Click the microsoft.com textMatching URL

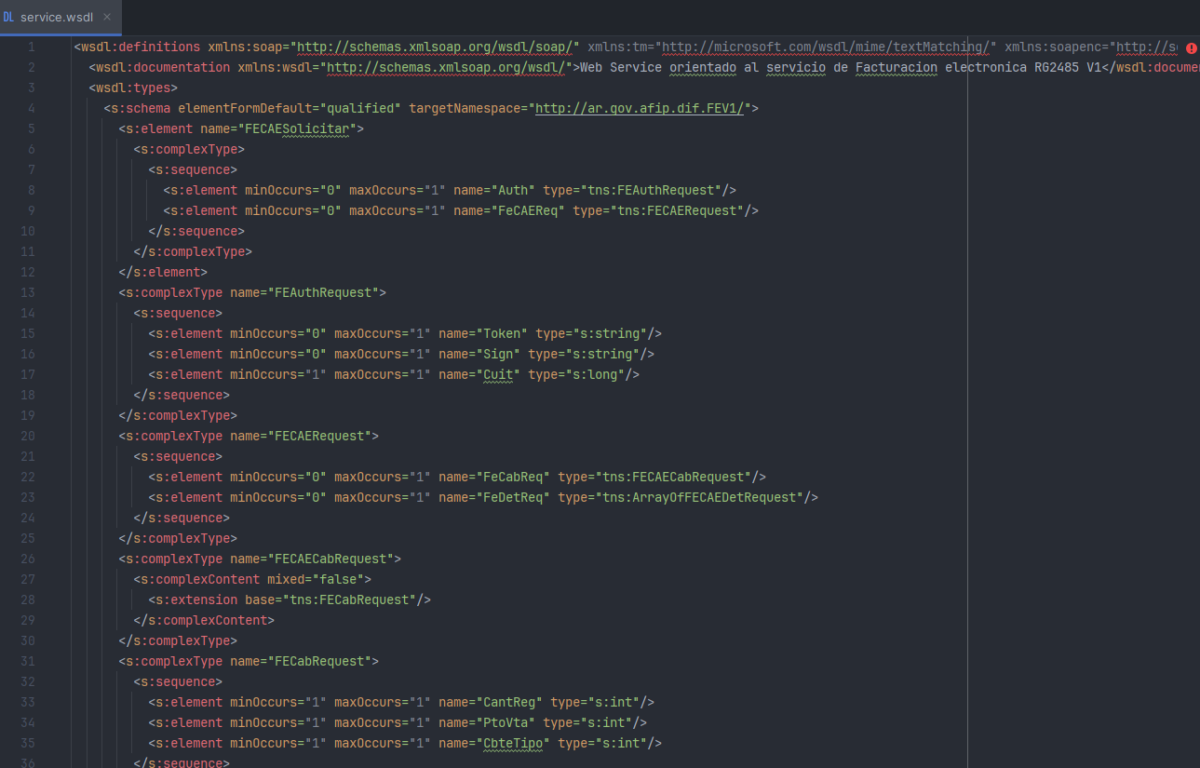click(x=829, y=47)
